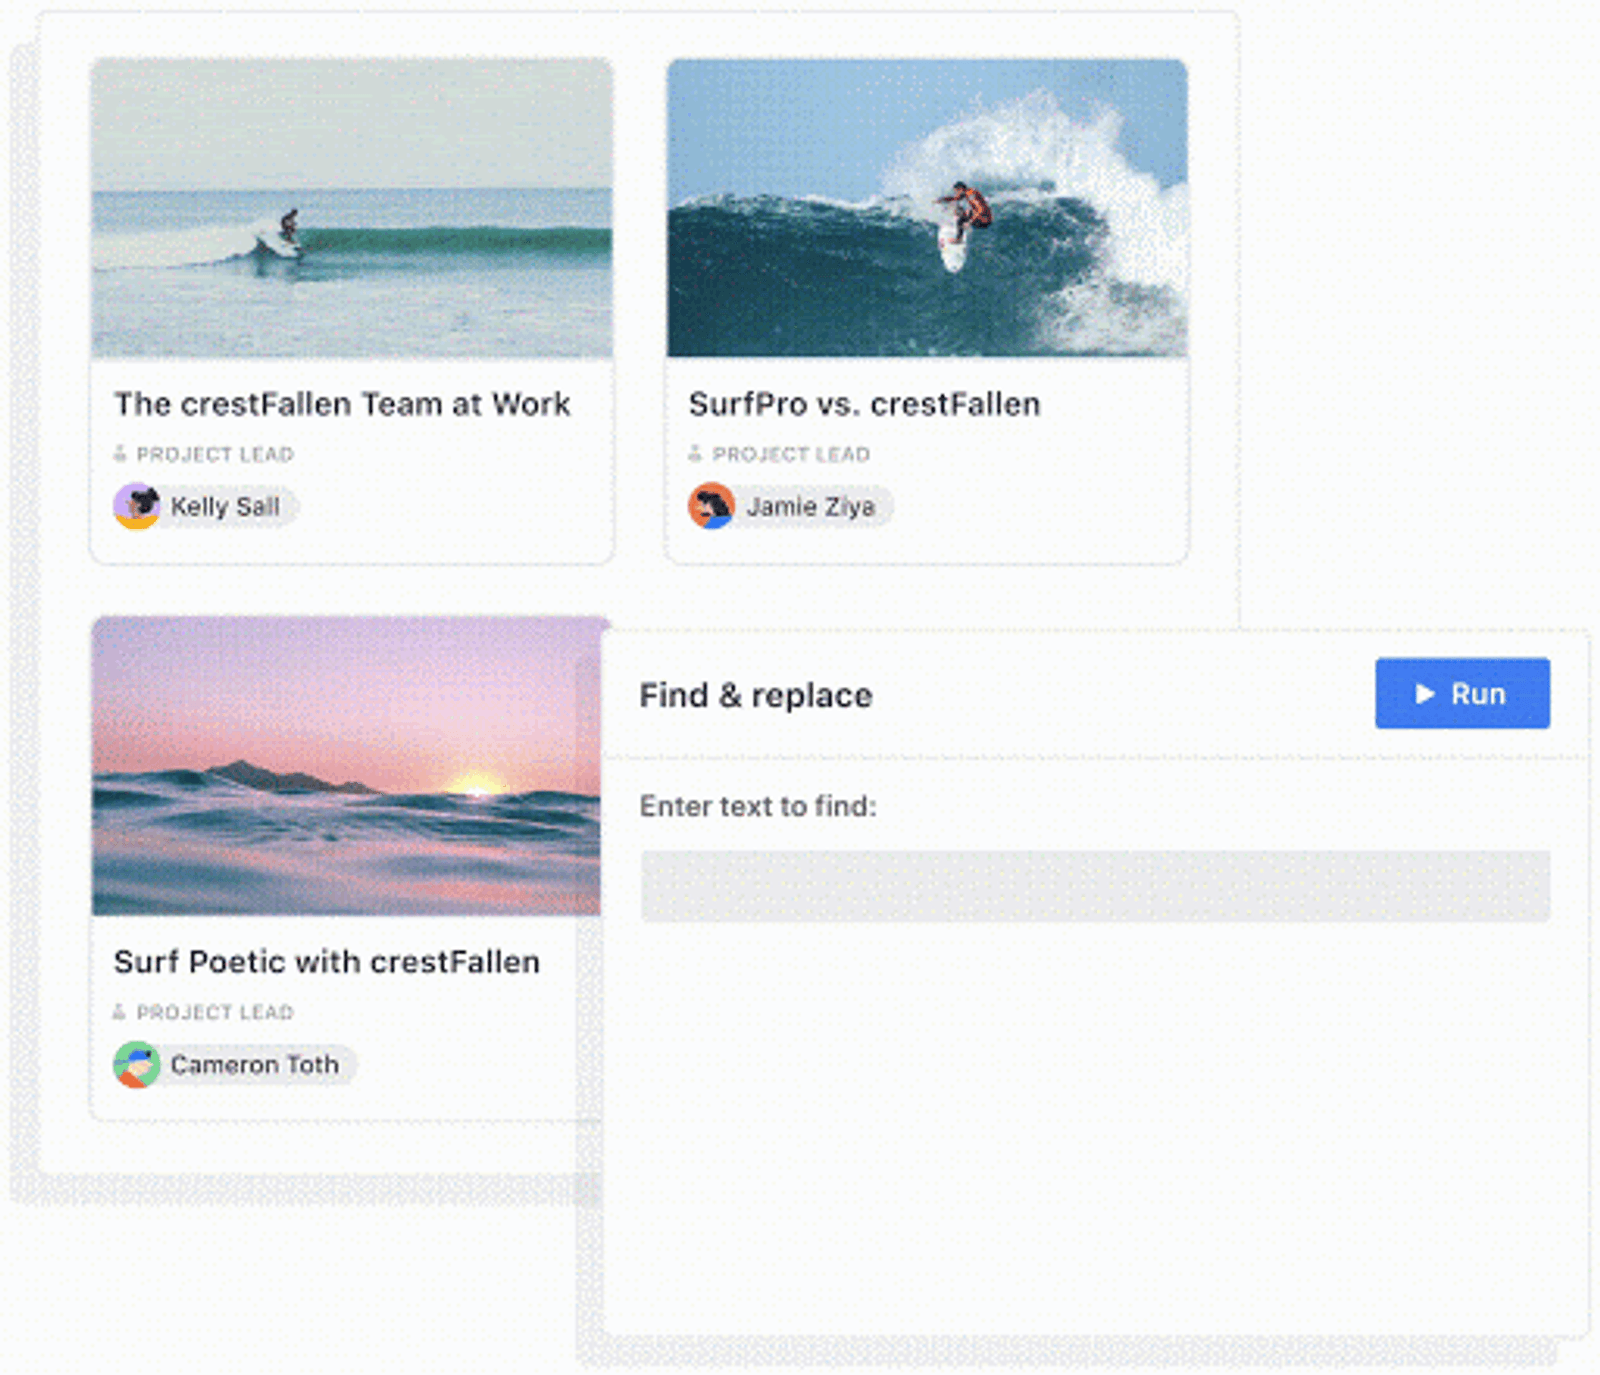Select the Cameron Toth avatar
Image resolution: width=1600 pixels, height=1375 pixels.
(137, 1064)
